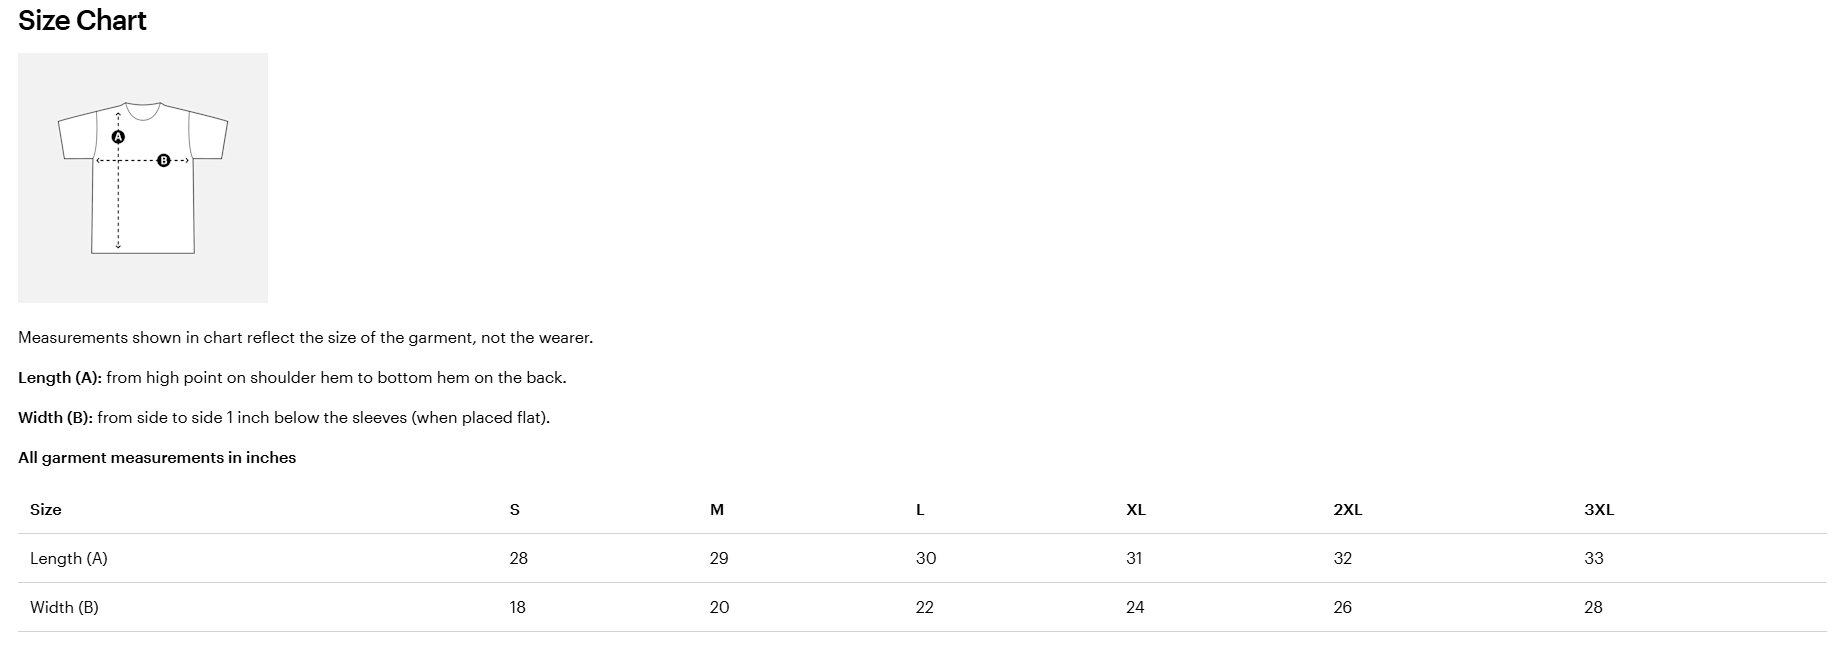Select the M size column header
The width and height of the screenshot is (1839, 671).
pos(717,510)
